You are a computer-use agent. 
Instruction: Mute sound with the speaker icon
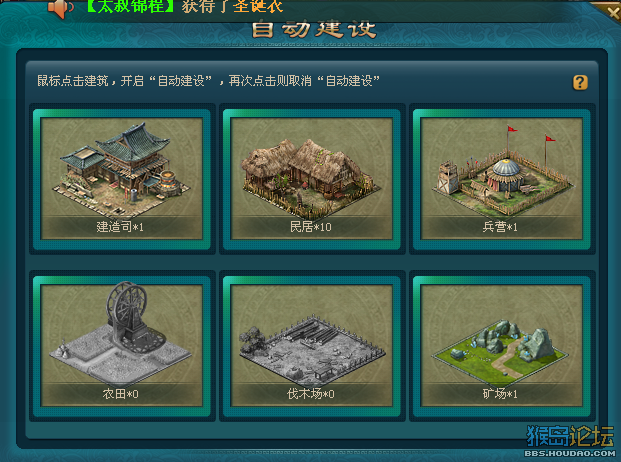(60, 8)
